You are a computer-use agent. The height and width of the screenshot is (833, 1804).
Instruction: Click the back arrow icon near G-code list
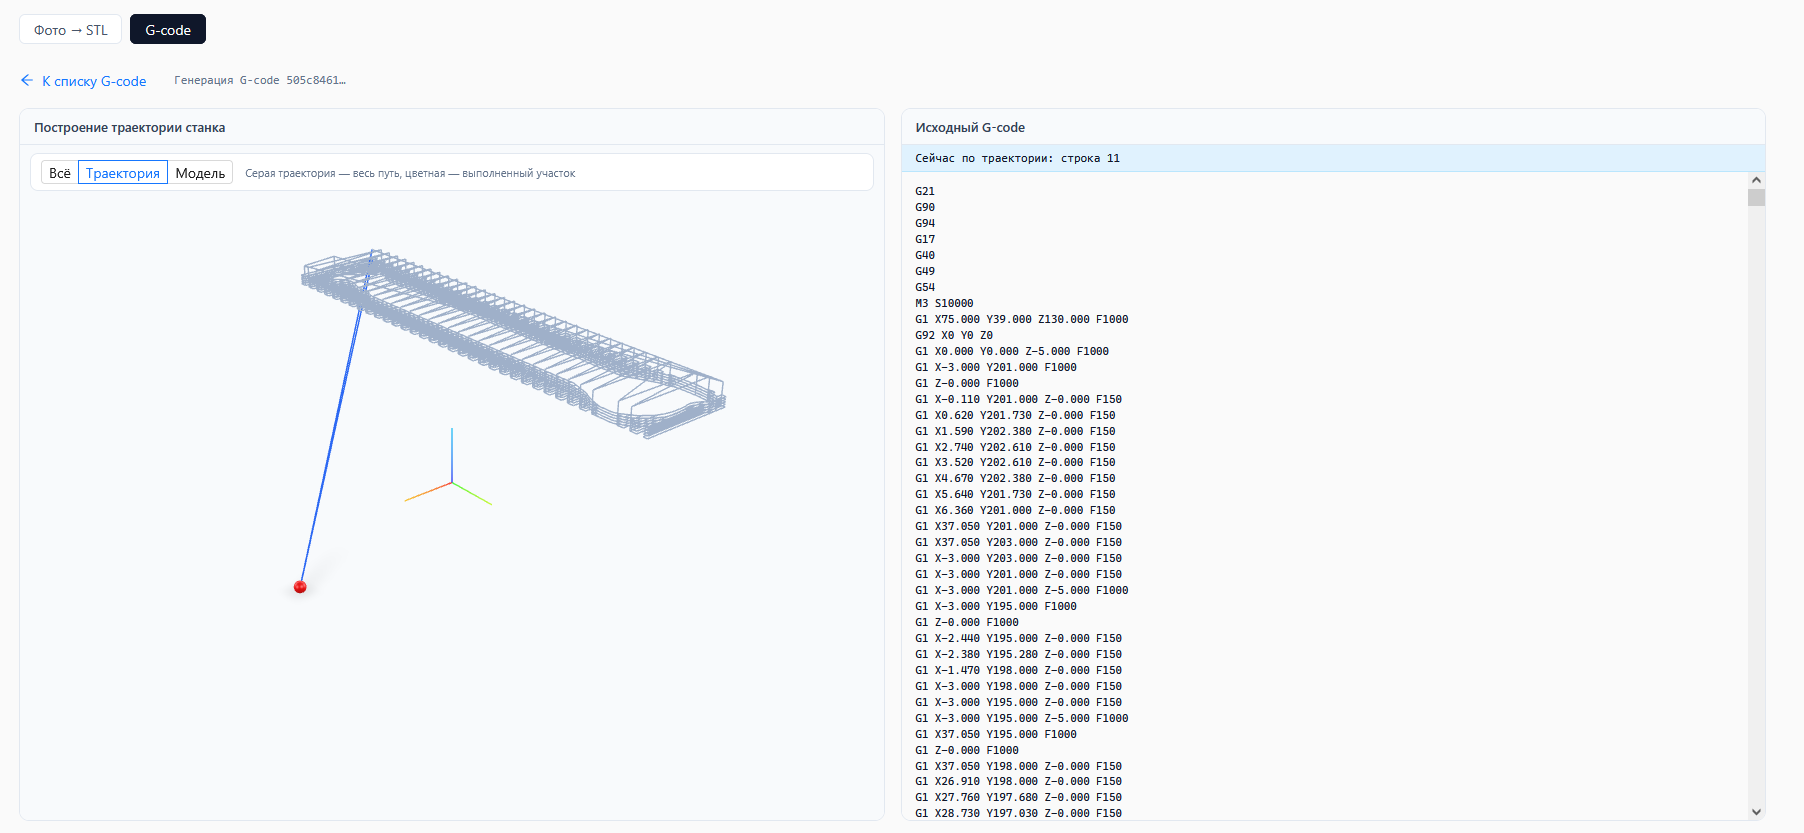click(x=27, y=80)
